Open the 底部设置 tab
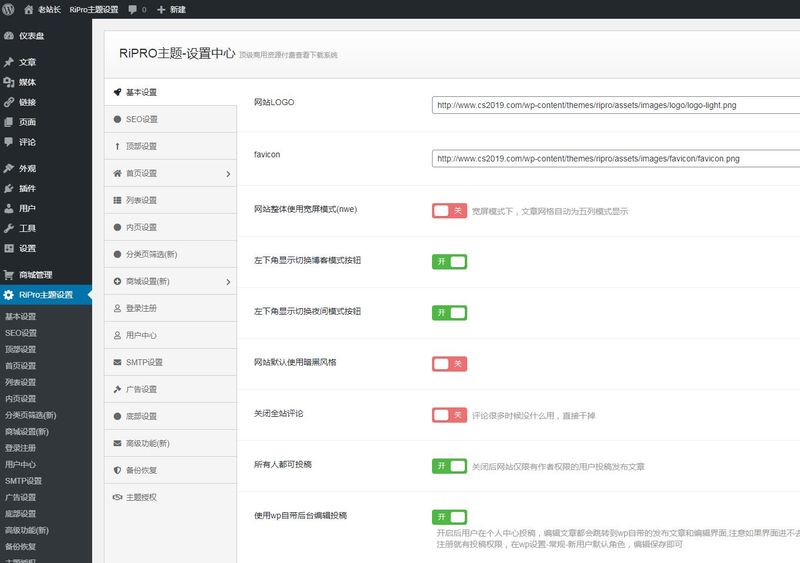 (170, 416)
